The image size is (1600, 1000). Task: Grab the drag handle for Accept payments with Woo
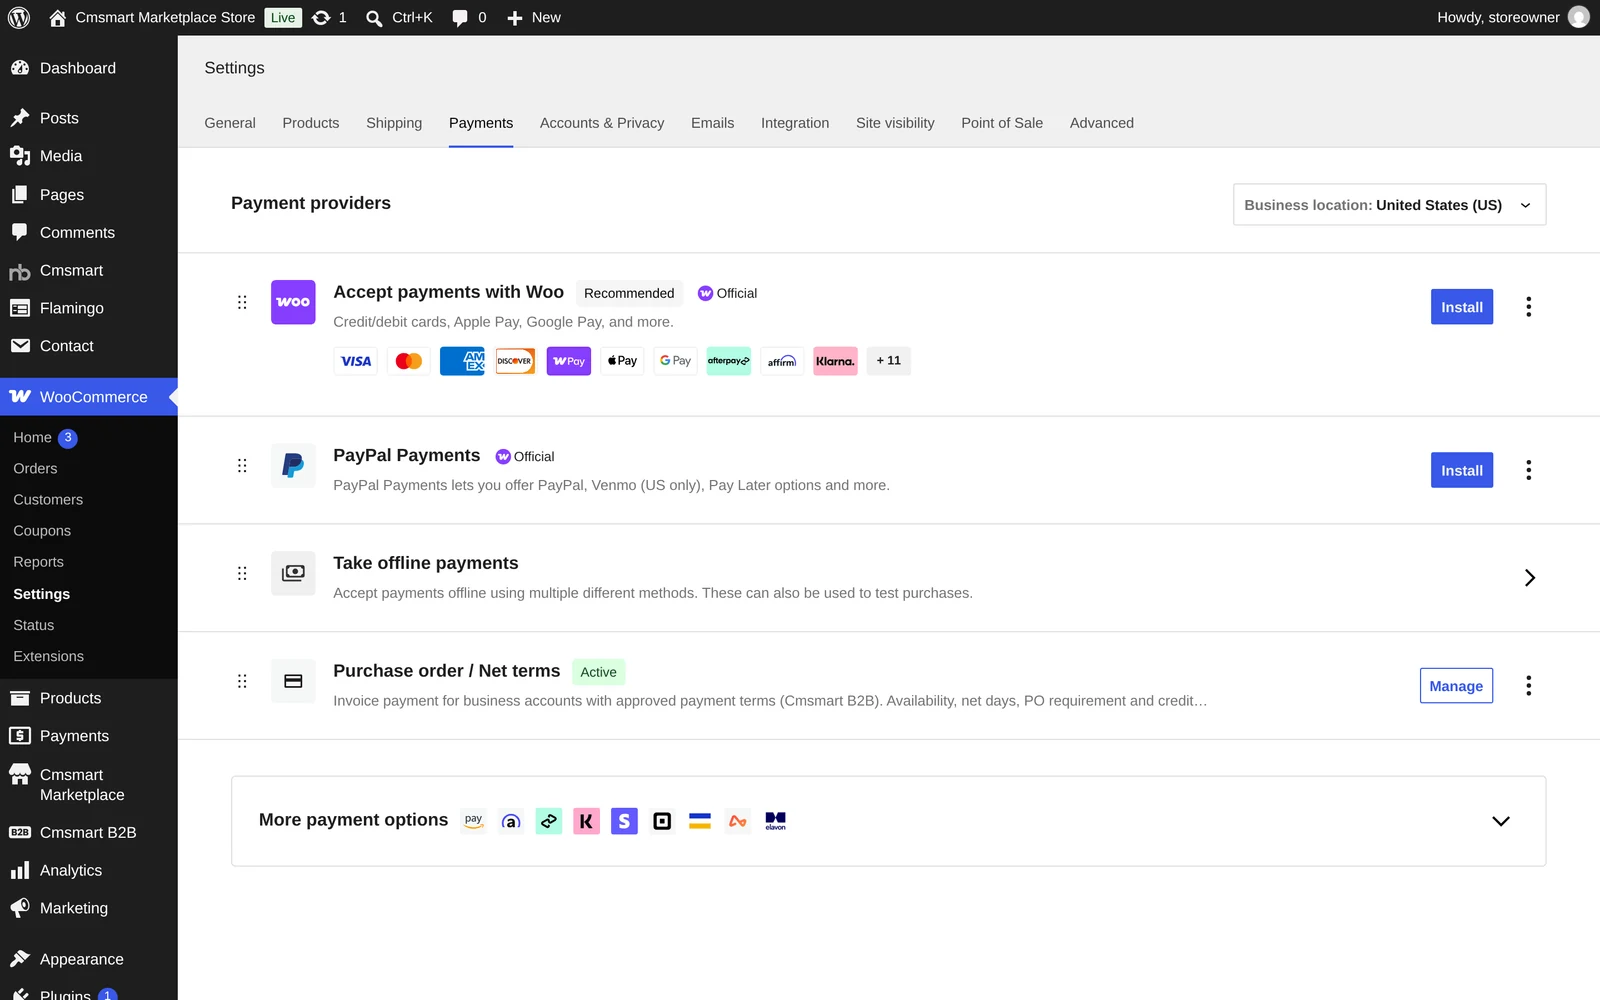(242, 302)
